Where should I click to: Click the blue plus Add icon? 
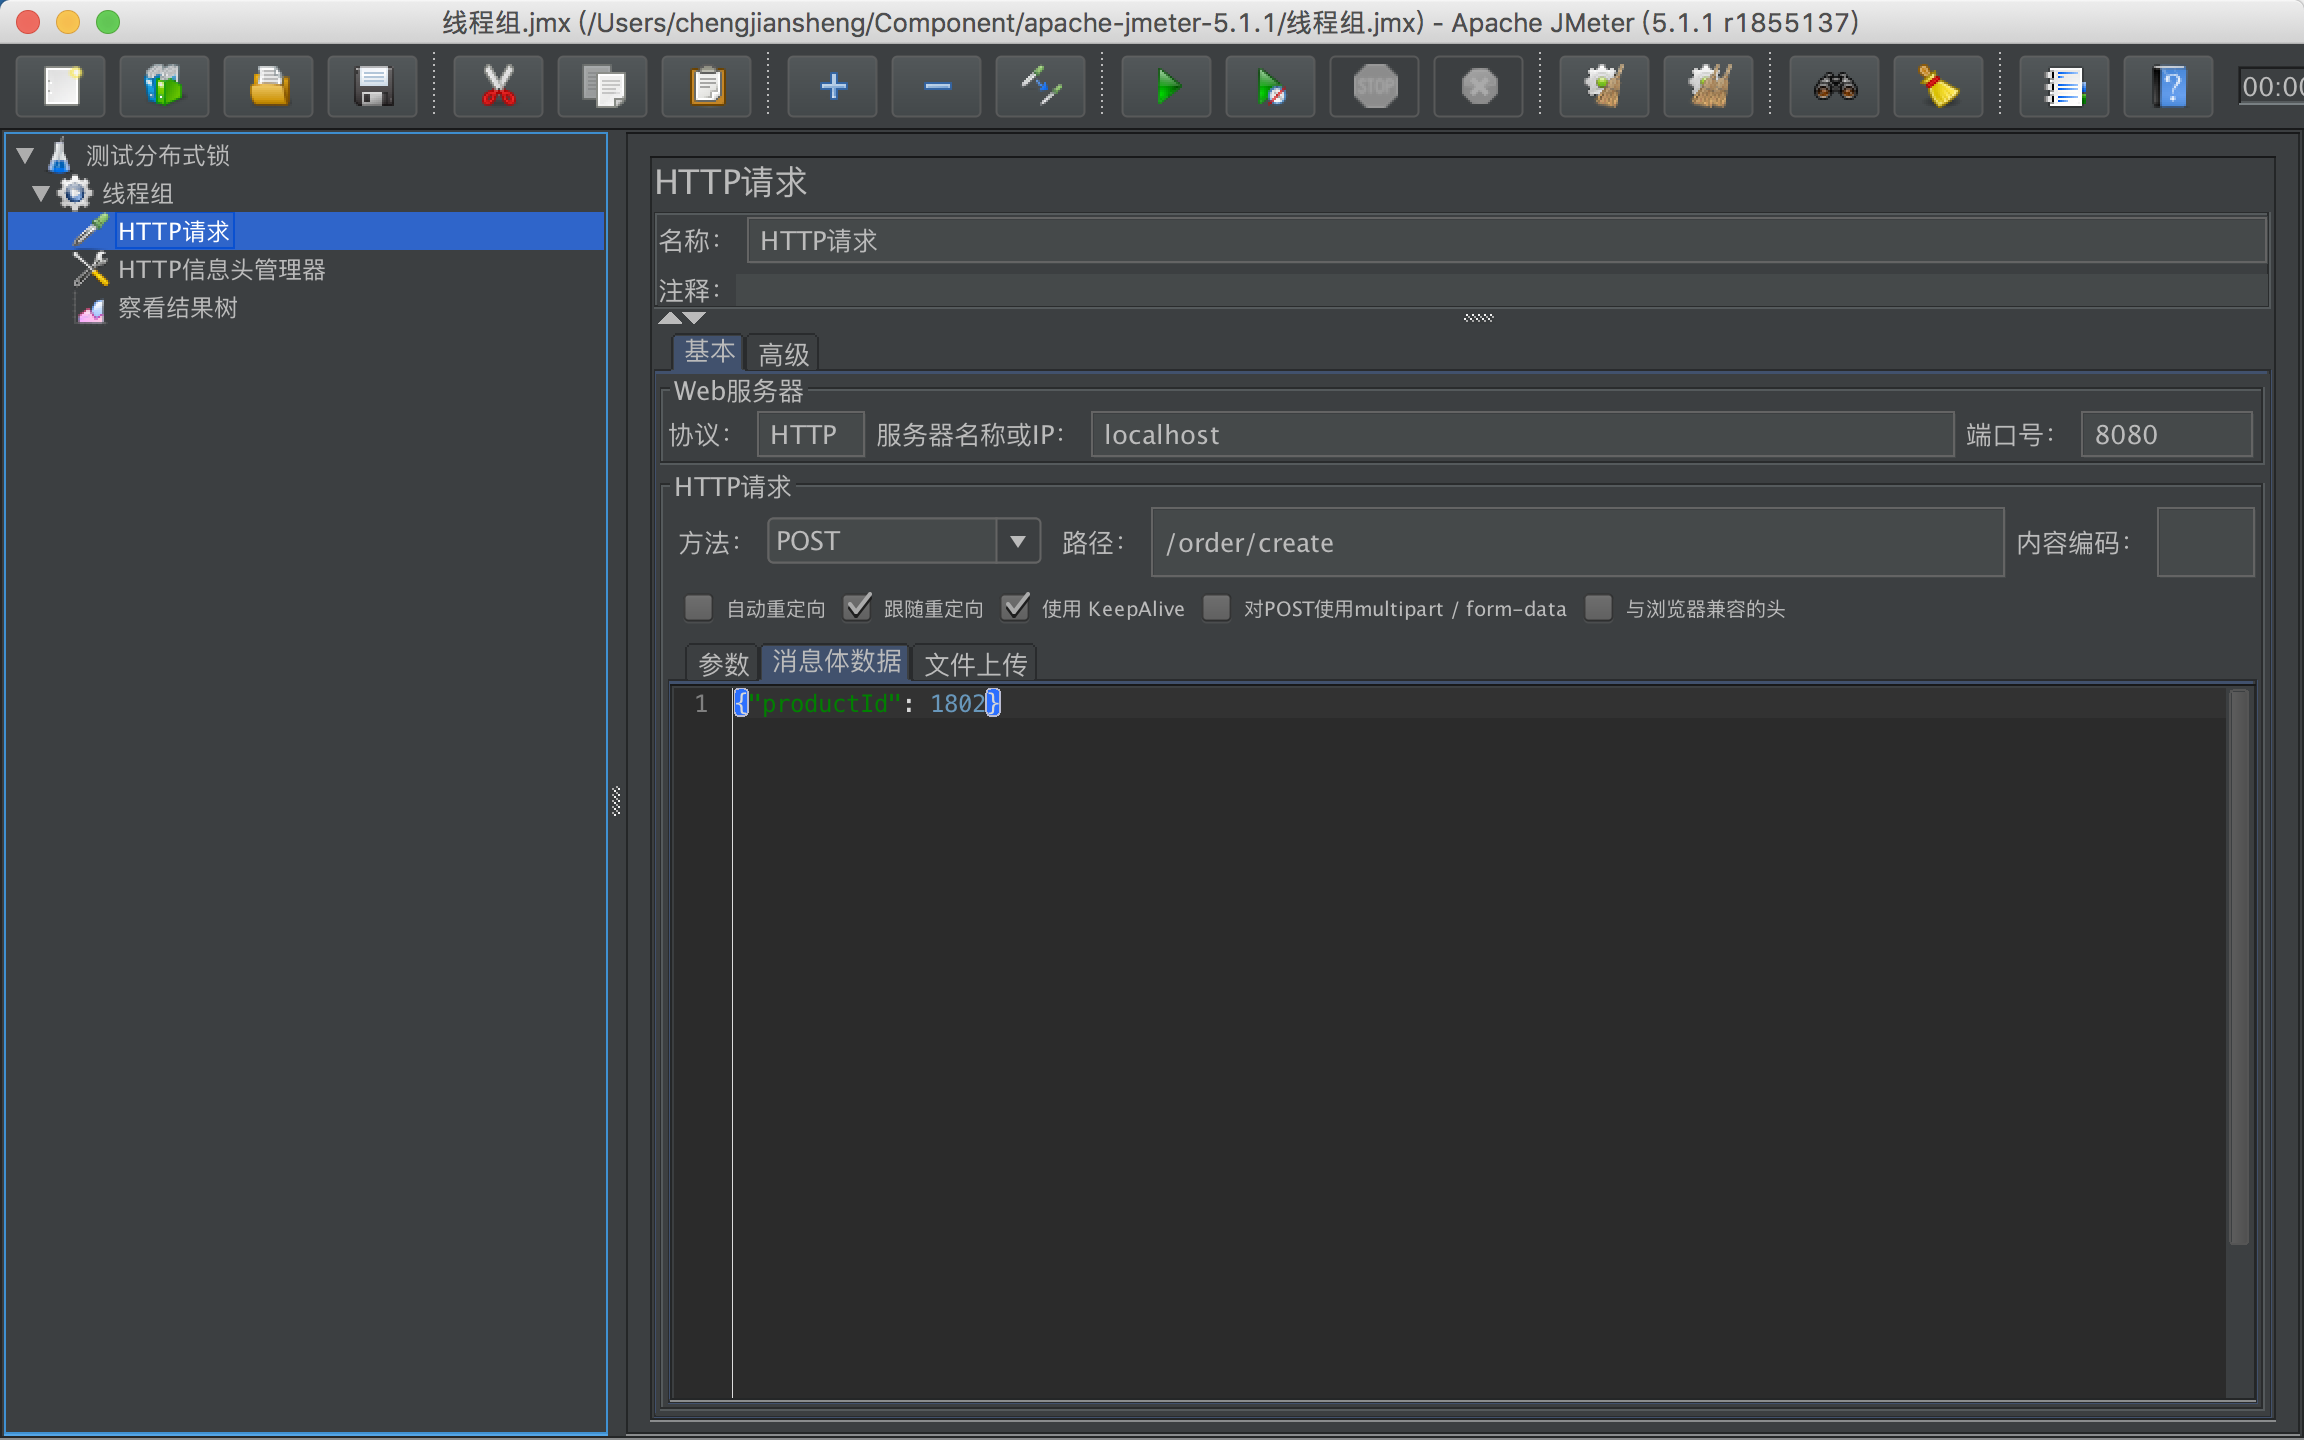point(833,87)
